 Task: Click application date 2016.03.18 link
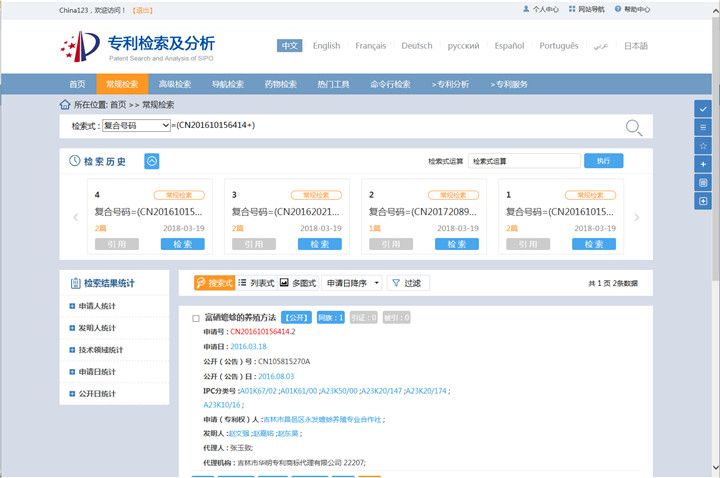(248, 347)
